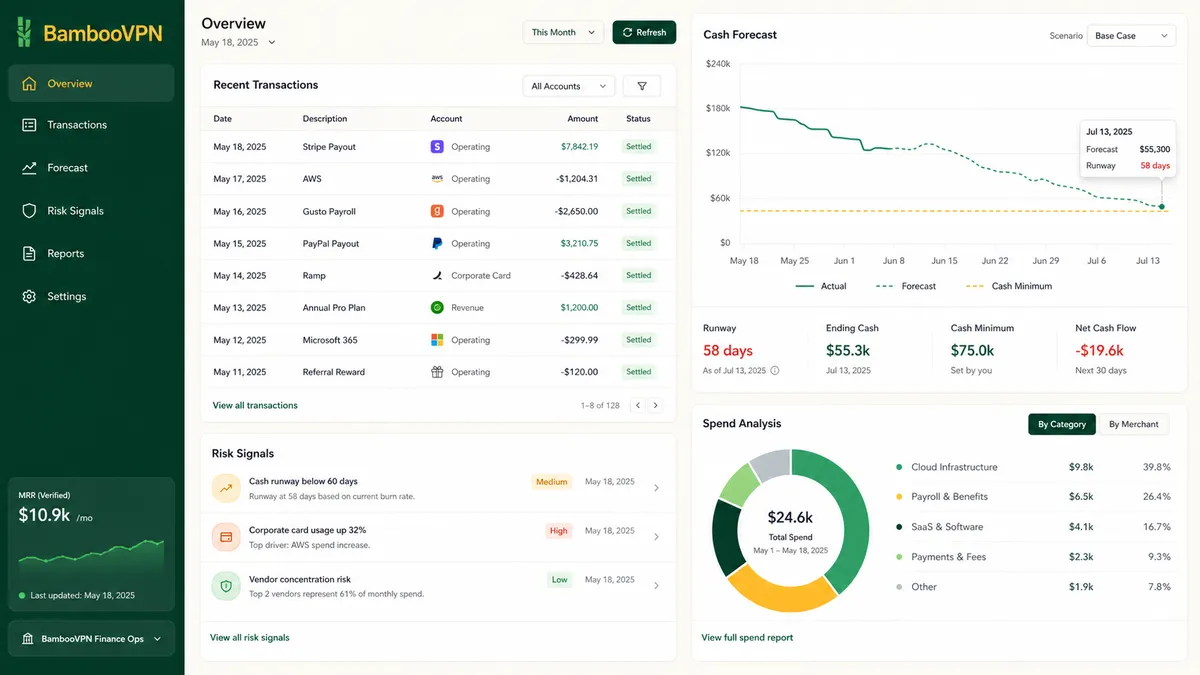Click the Amount column header
The image size is (1200, 675).
point(583,119)
